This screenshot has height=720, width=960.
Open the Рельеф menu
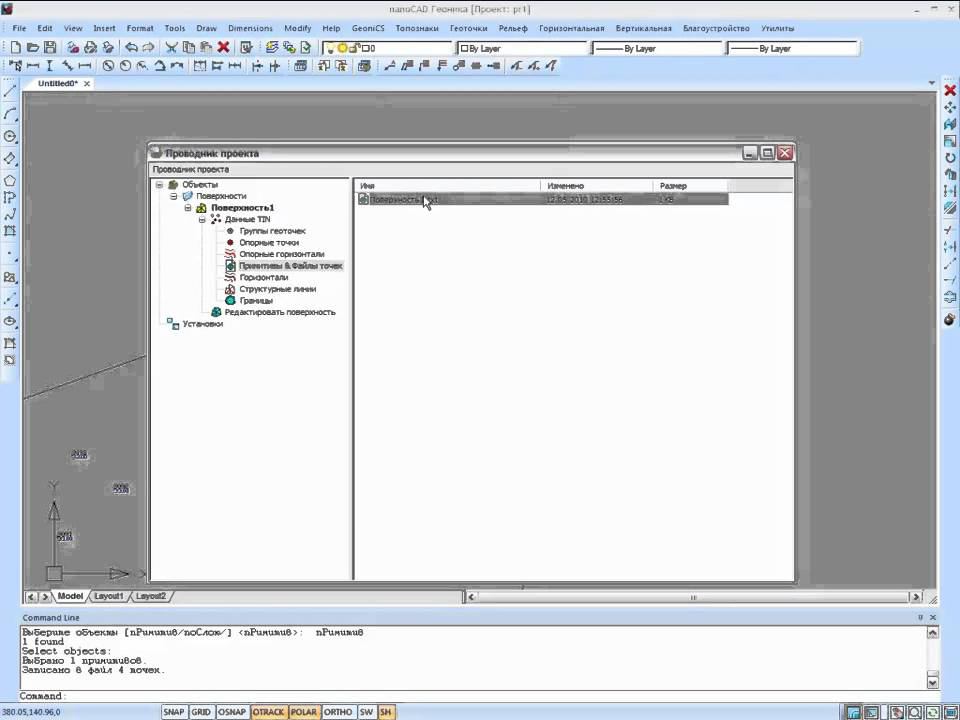tap(512, 28)
